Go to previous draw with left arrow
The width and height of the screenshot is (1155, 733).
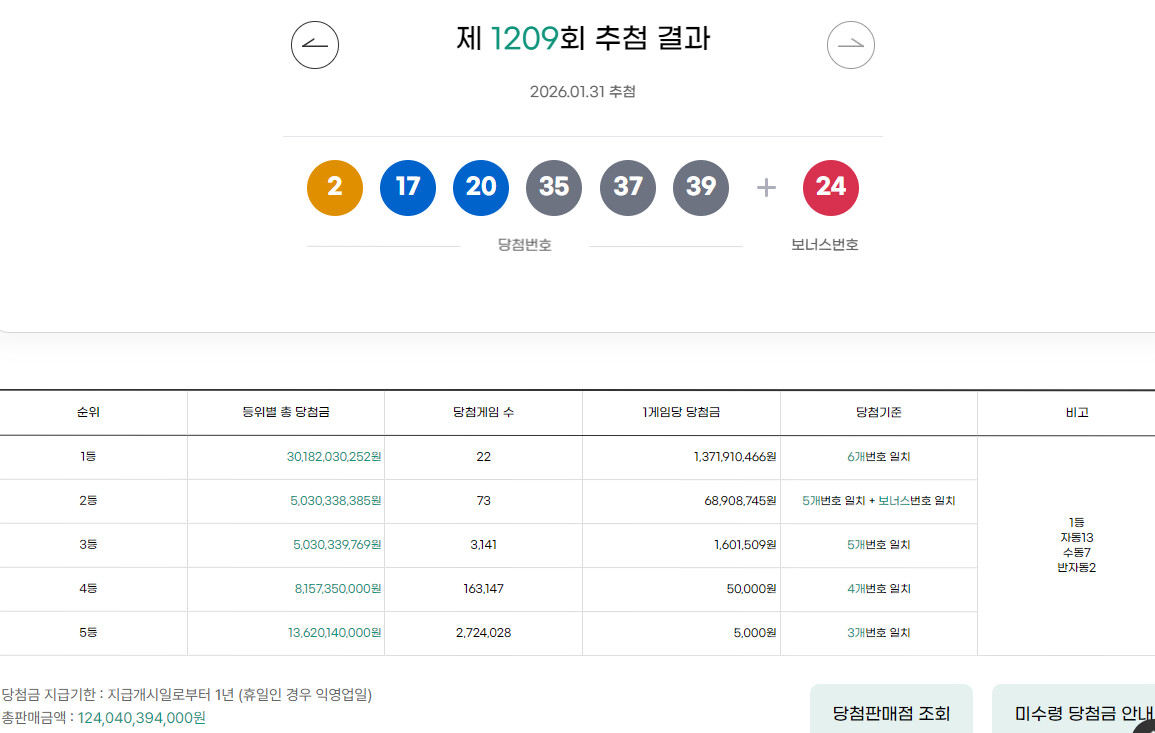click(315, 45)
